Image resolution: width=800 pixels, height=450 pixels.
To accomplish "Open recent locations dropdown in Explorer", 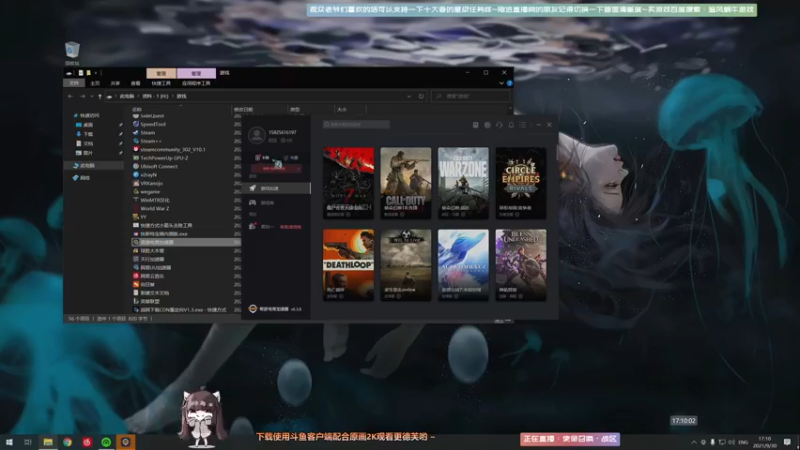I will [92, 96].
